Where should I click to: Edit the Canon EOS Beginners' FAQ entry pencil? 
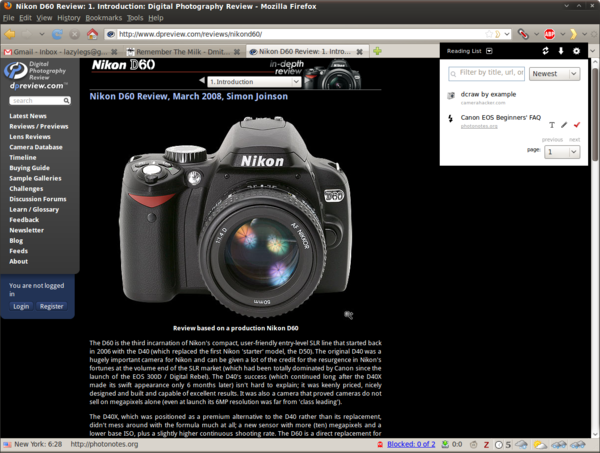[564, 125]
